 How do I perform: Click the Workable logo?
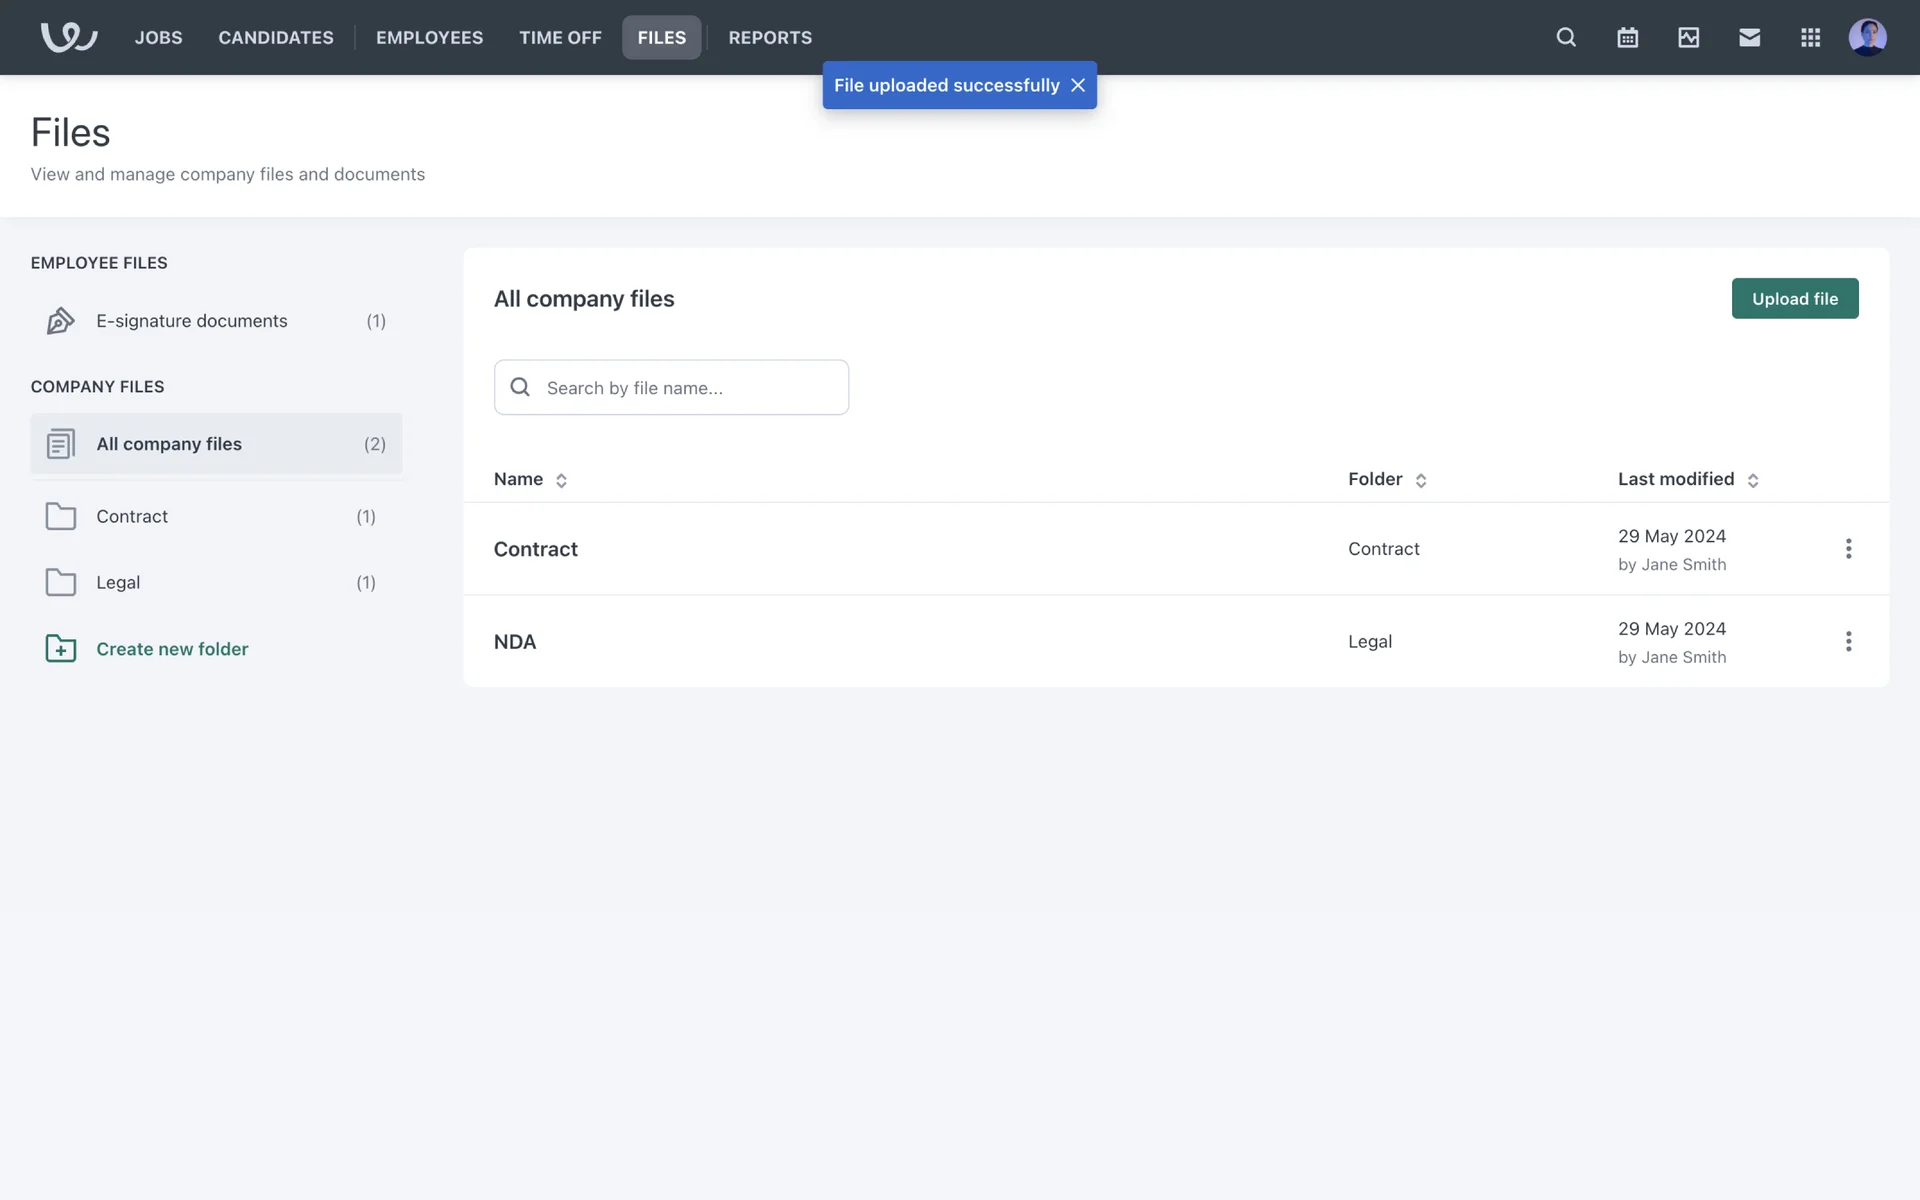pos(68,37)
